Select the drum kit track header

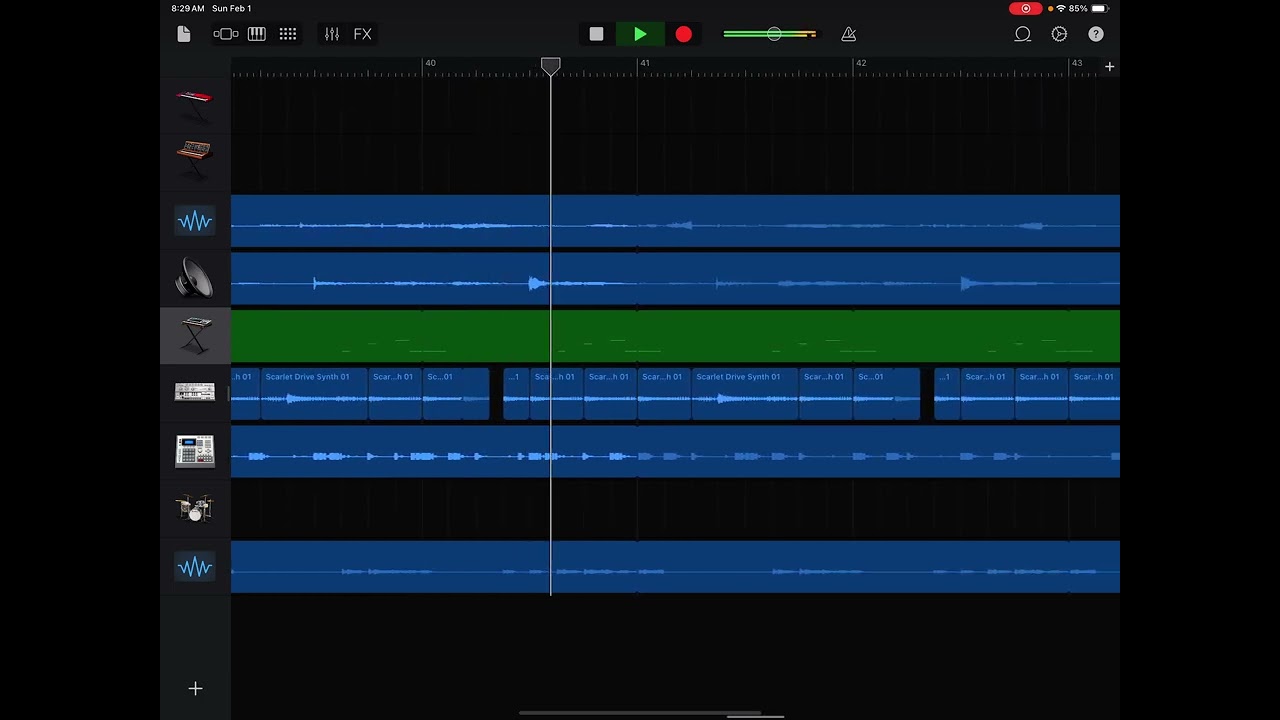pos(195,509)
